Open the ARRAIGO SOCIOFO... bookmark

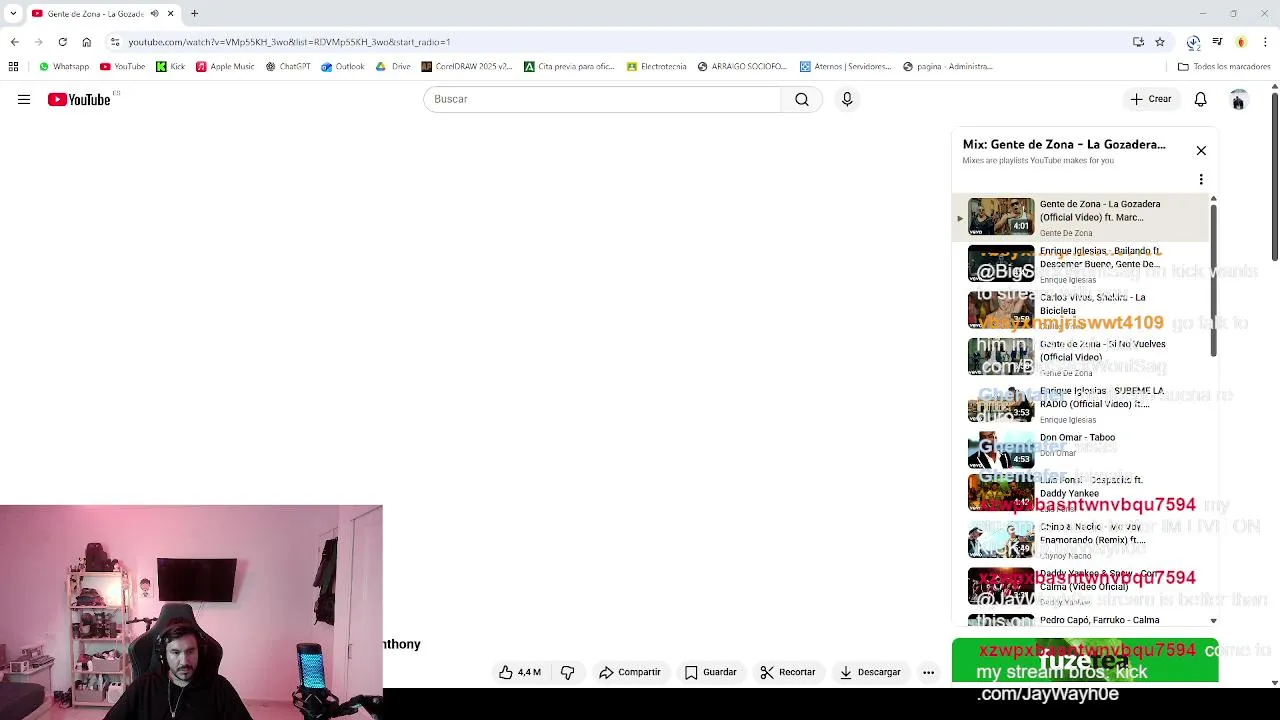[x=743, y=67]
